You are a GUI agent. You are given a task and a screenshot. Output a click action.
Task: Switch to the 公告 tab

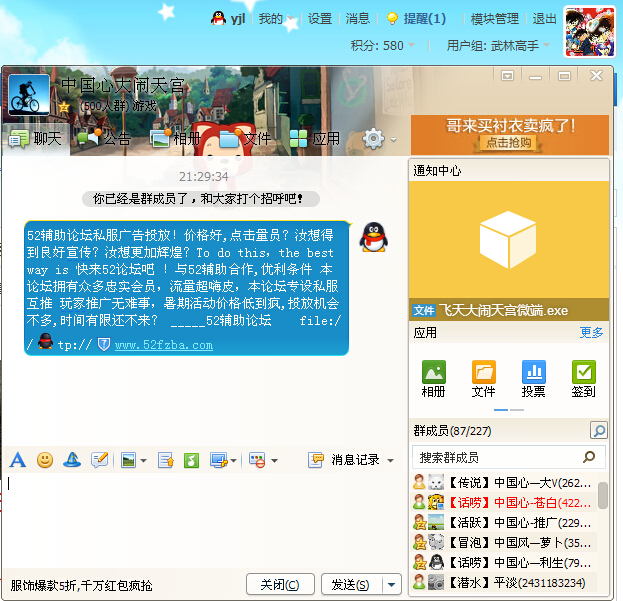tap(104, 139)
